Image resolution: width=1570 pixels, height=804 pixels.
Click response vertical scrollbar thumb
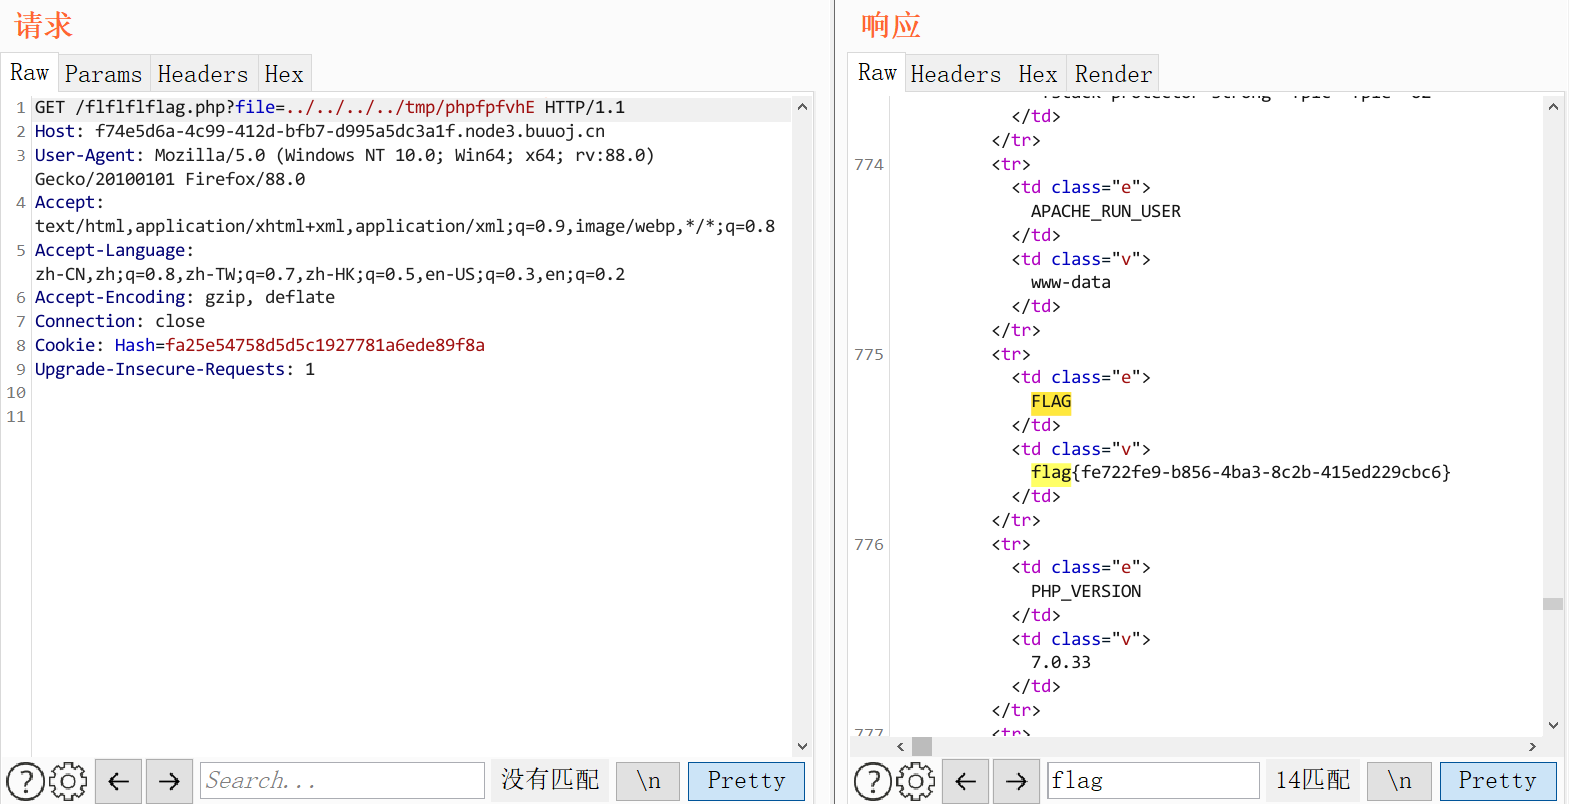[1553, 604]
